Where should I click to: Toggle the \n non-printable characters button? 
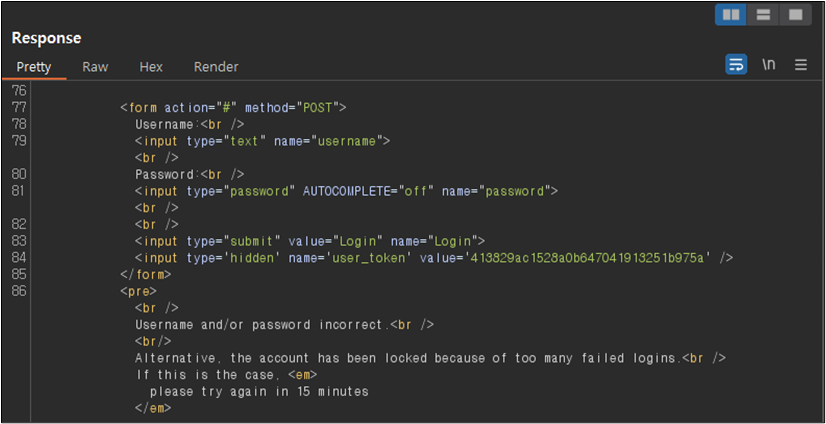click(x=769, y=65)
